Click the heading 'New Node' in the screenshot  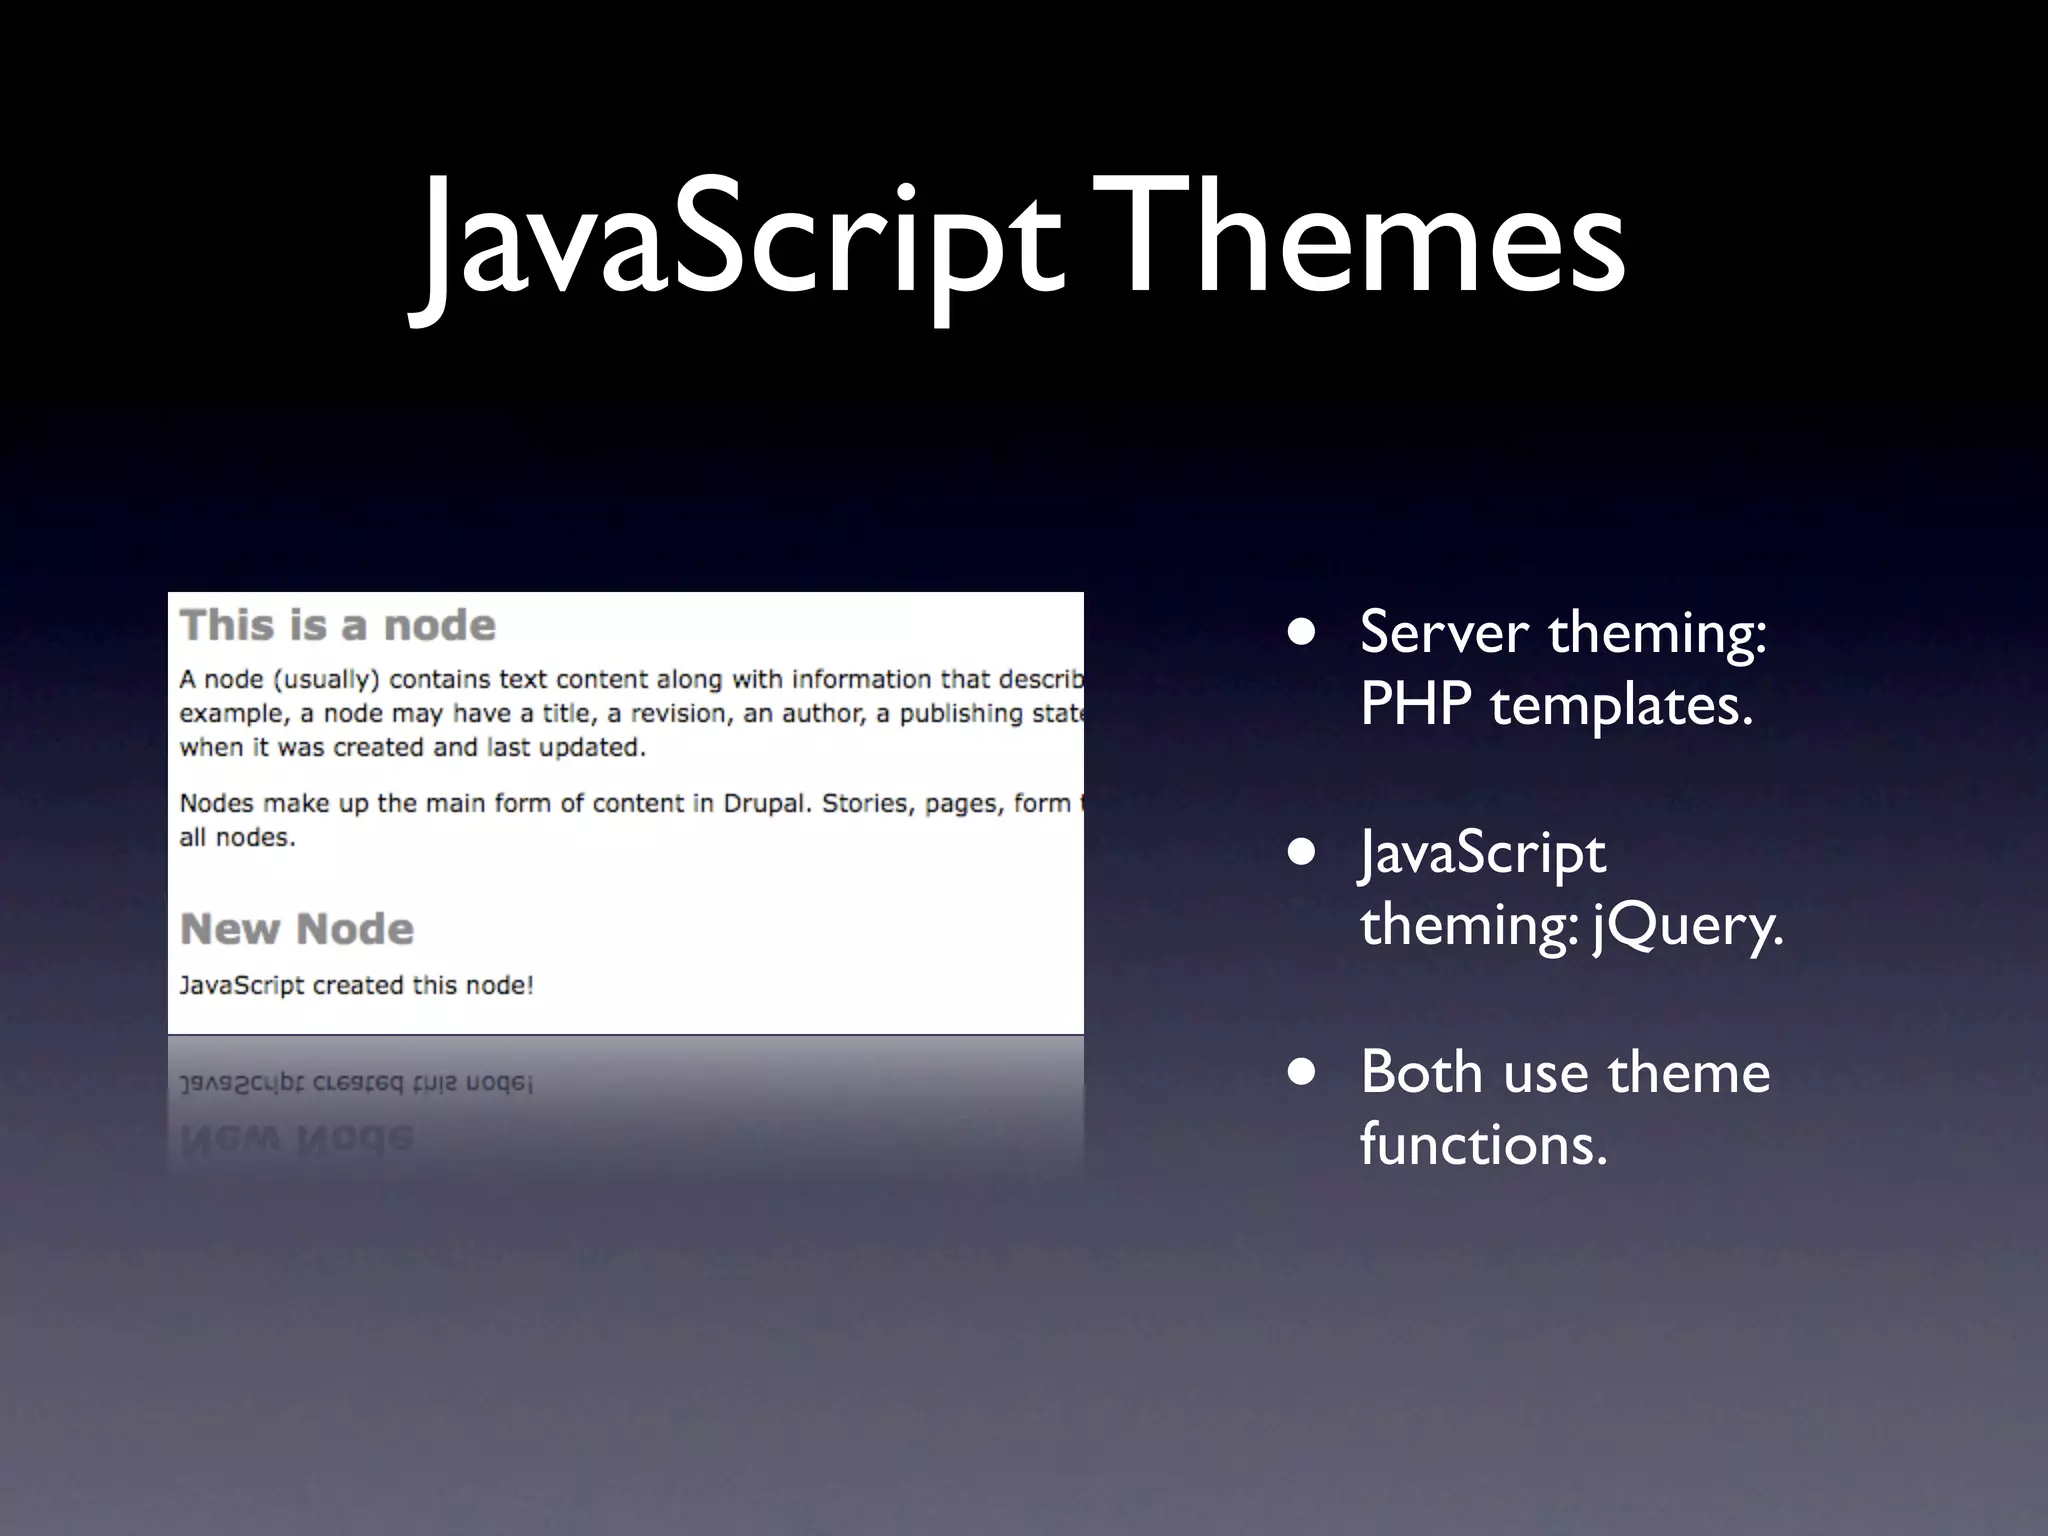[x=297, y=929]
